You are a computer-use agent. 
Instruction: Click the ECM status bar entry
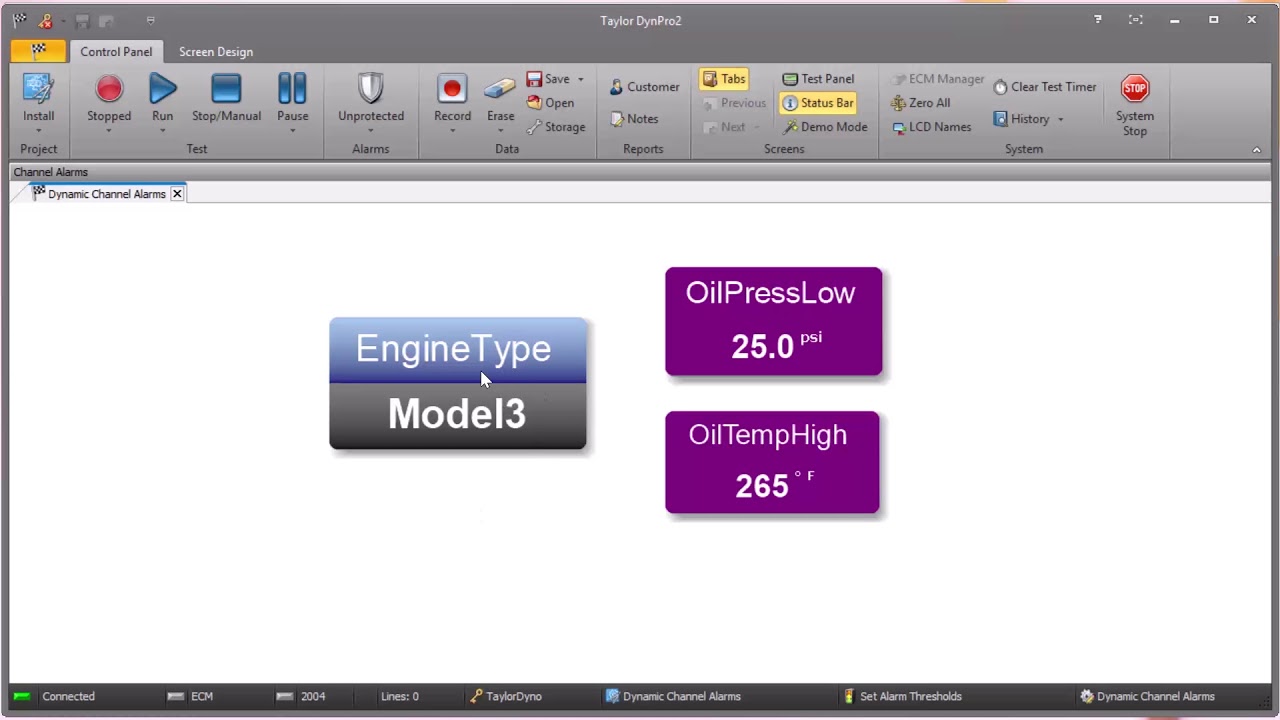point(190,696)
